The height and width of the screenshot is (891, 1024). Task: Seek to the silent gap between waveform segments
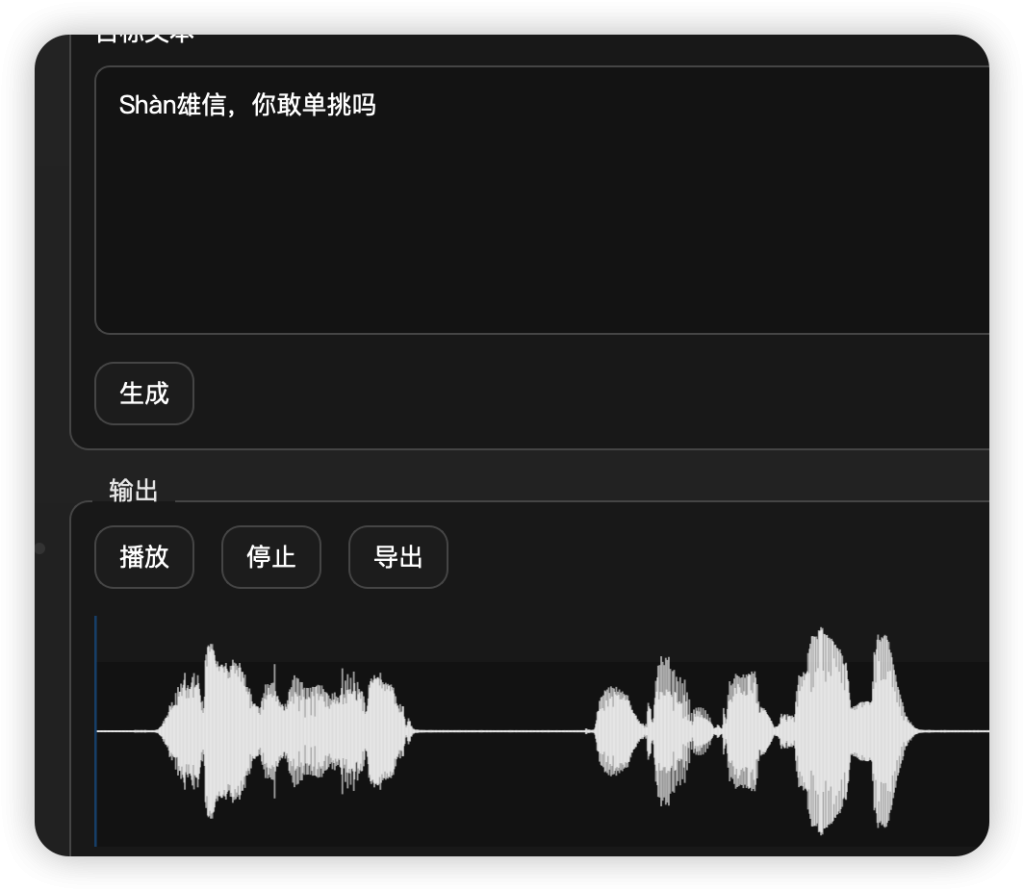(x=500, y=731)
